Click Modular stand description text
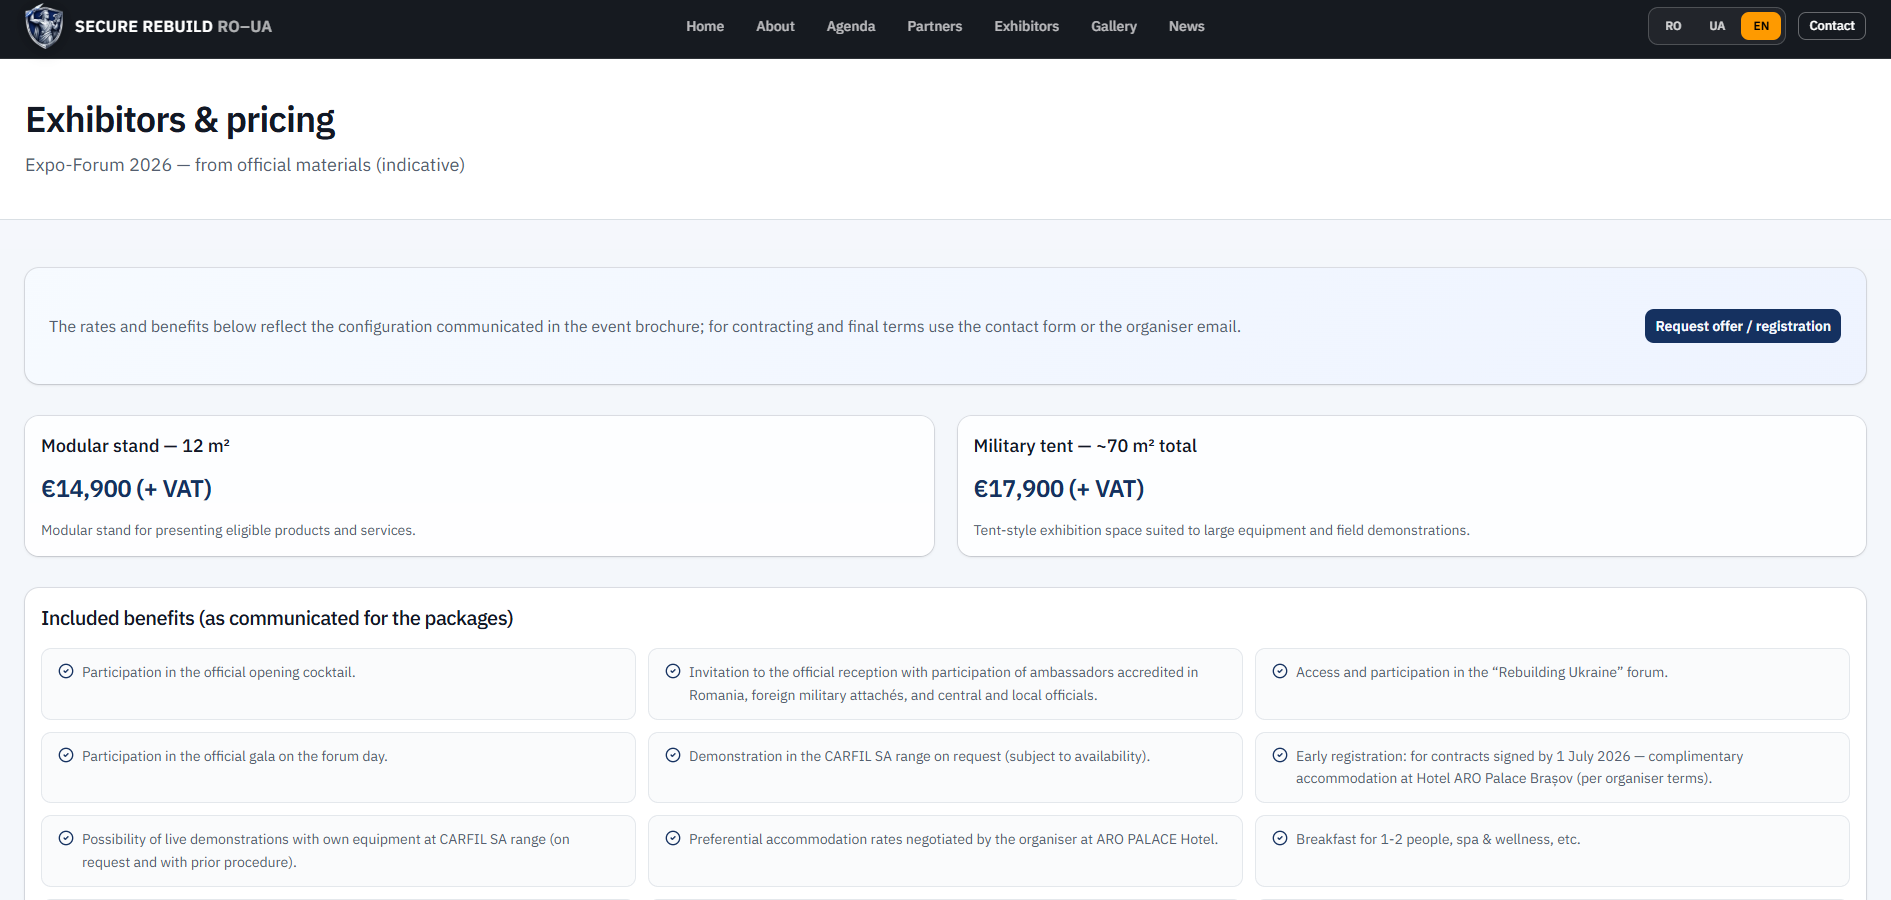 click(228, 530)
